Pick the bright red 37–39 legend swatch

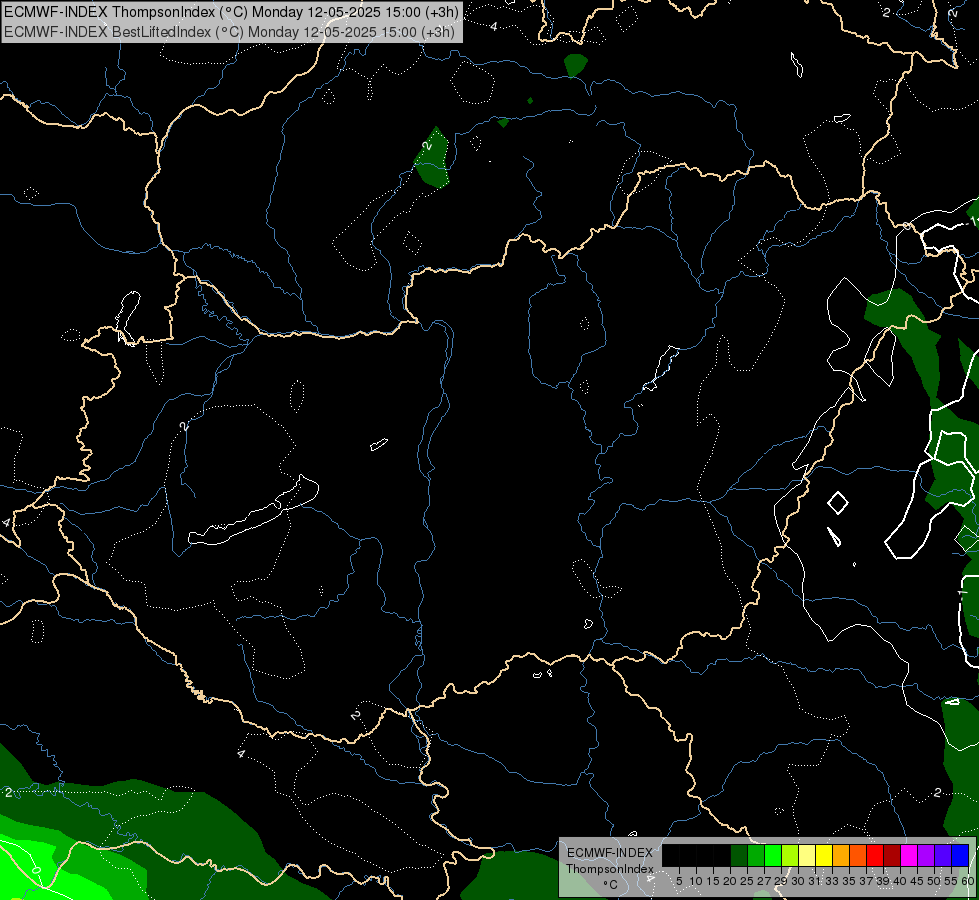tap(875, 855)
